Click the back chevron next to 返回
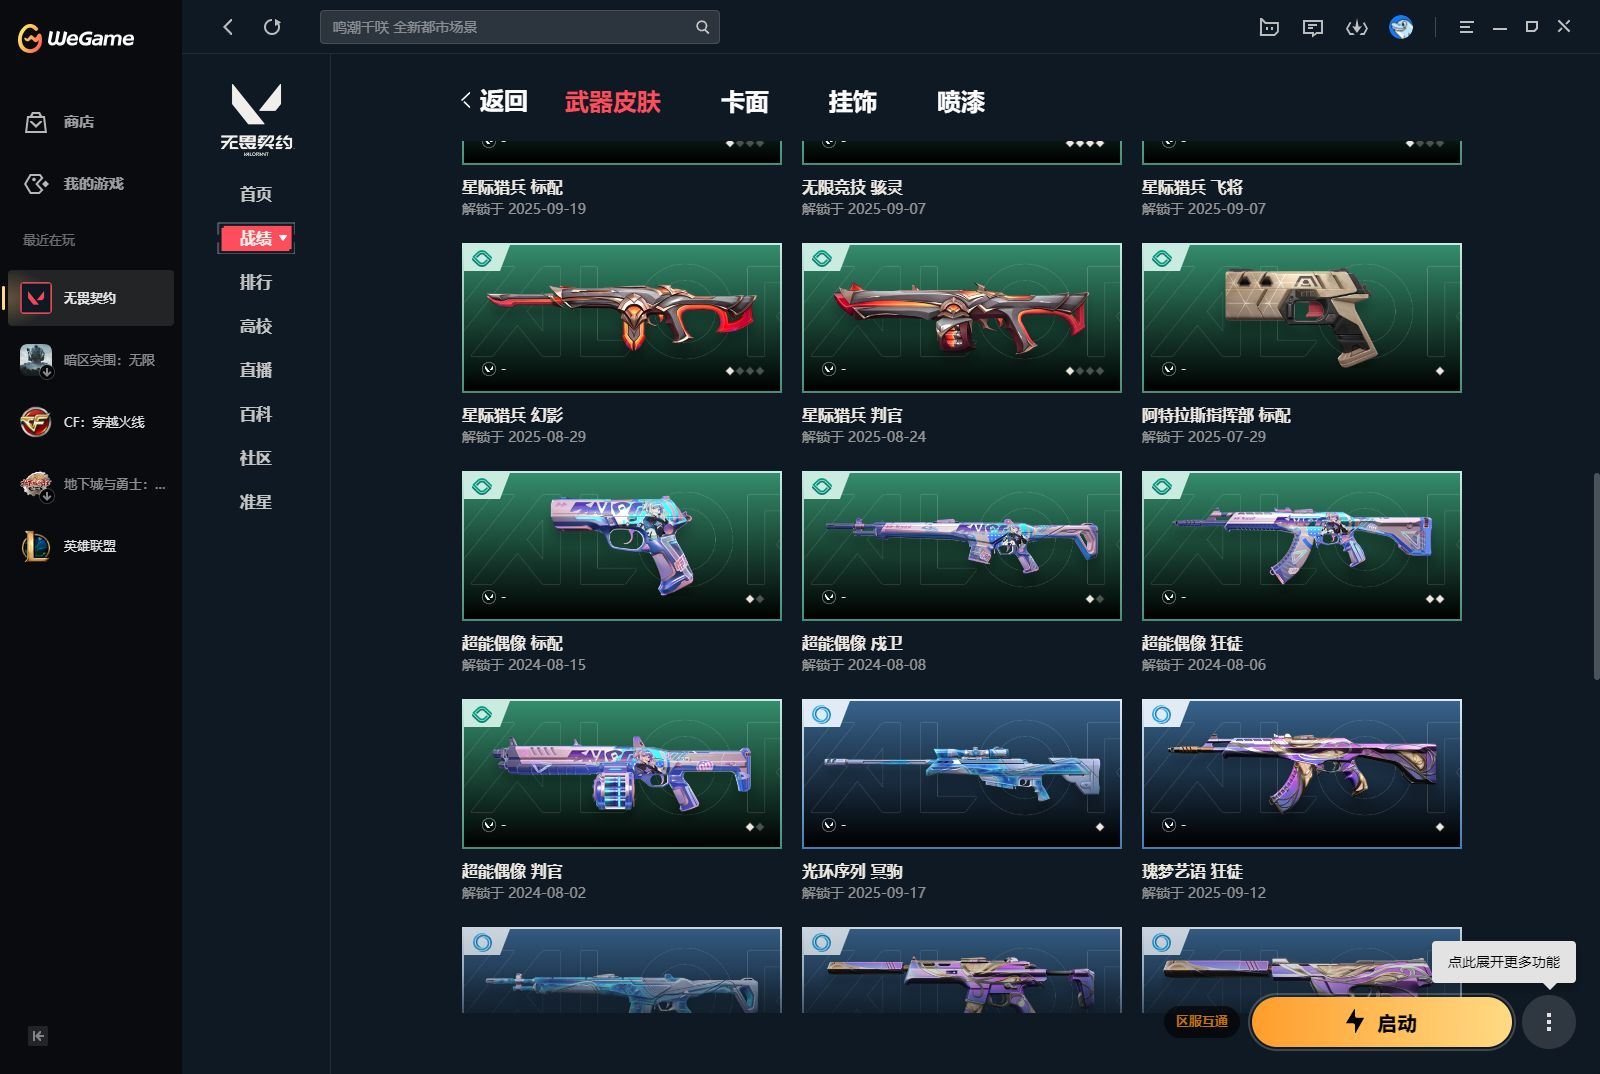 tap(465, 100)
